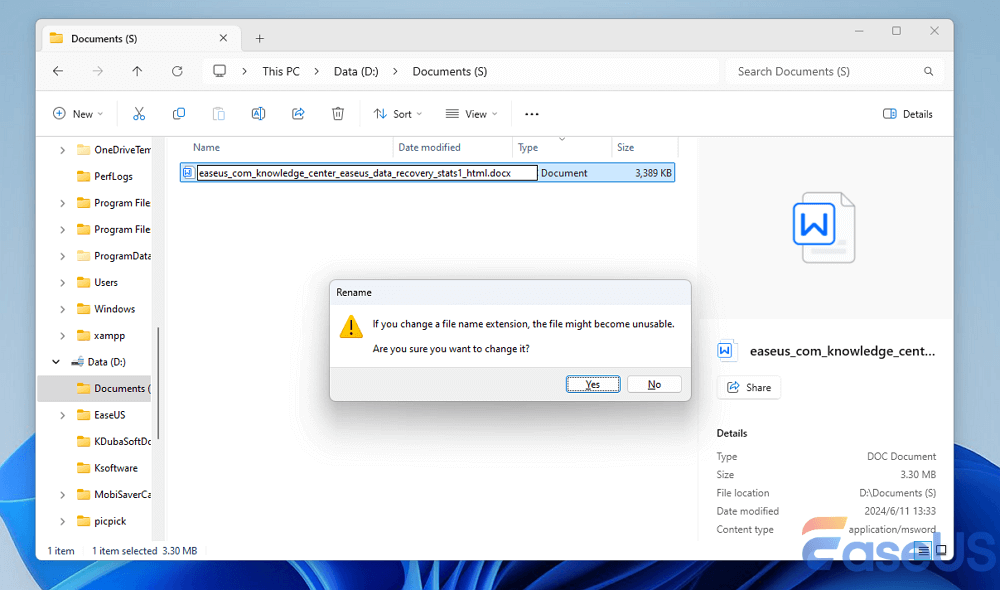Click No in the Rename dialog
1000x590 pixels.
point(654,384)
